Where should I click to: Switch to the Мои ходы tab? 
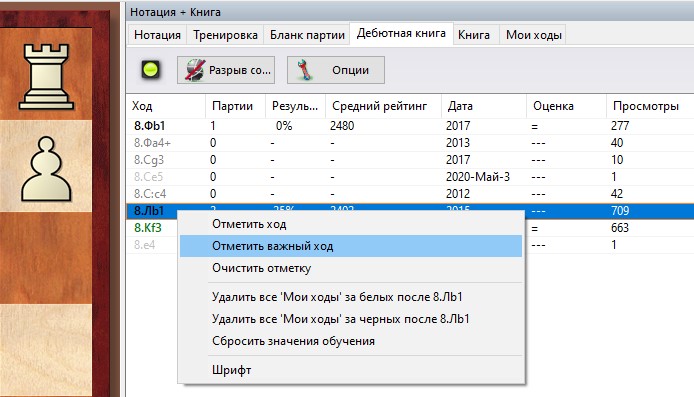(x=534, y=35)
